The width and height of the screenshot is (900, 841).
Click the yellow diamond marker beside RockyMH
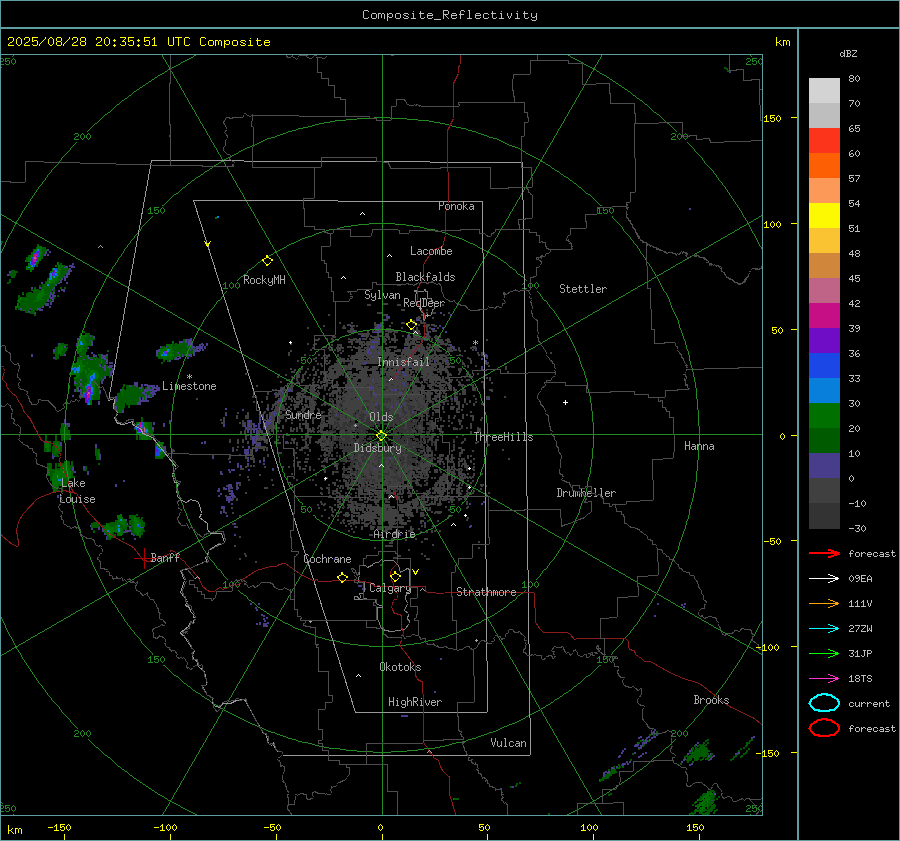(x=267, y=261)
